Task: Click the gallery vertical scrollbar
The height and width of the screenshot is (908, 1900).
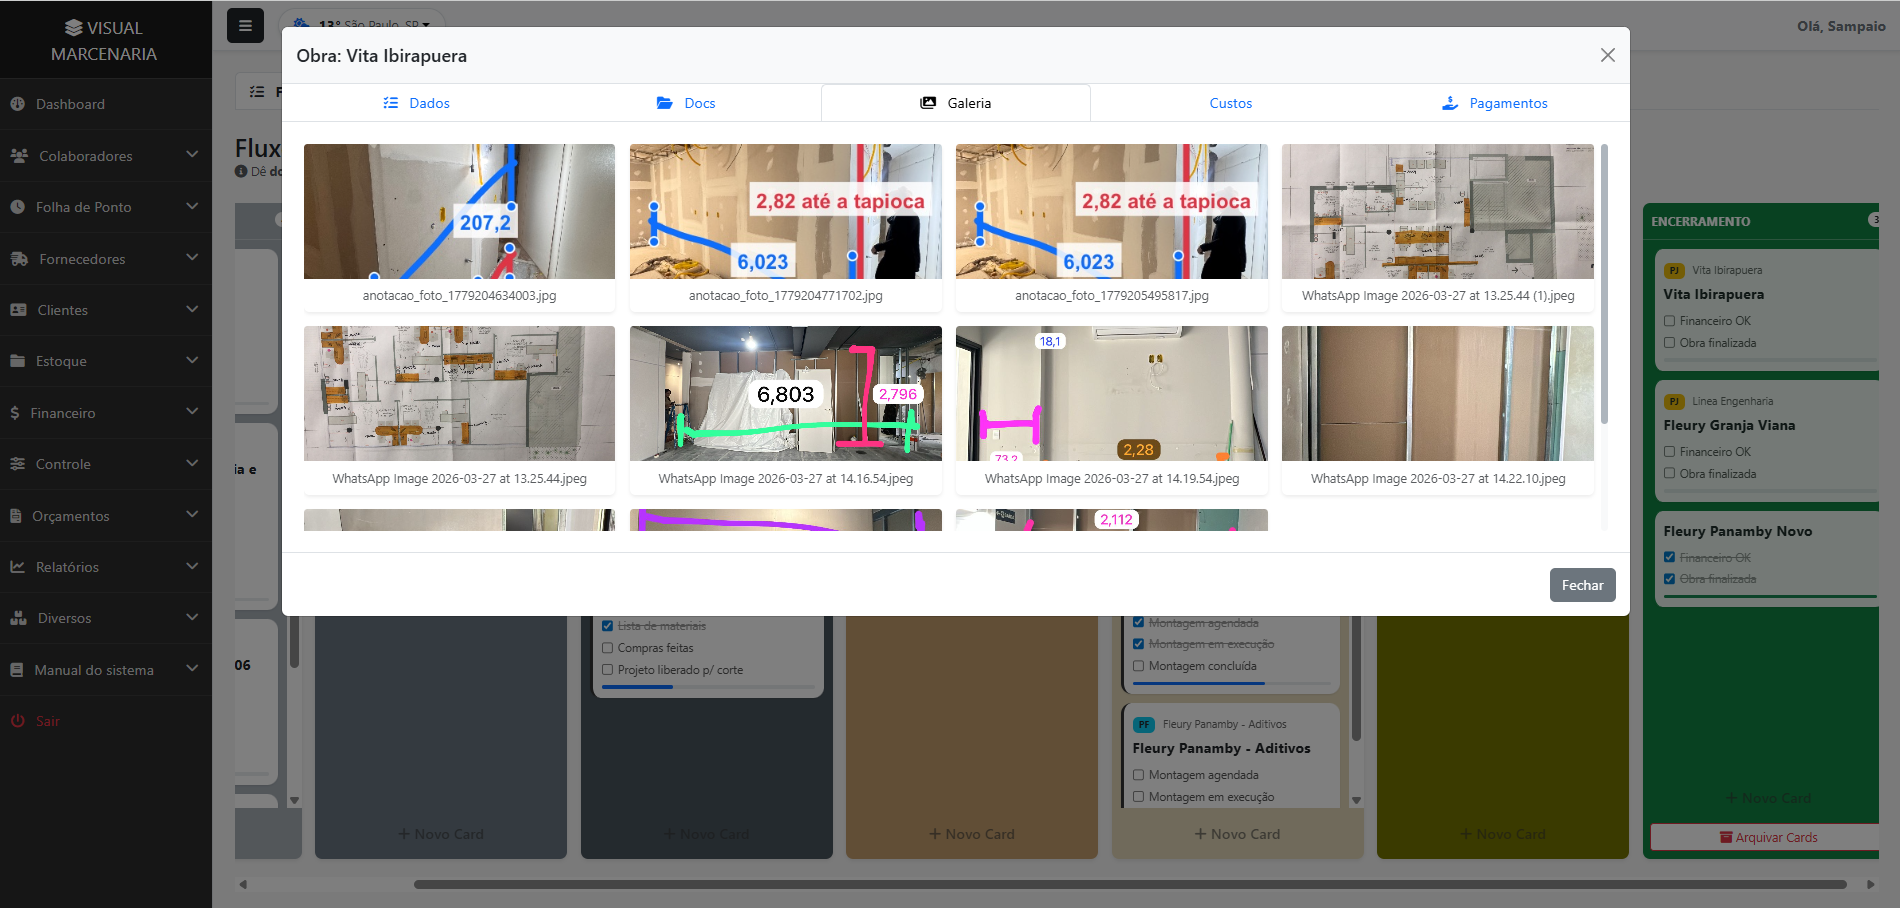Action: point(1604,285)
